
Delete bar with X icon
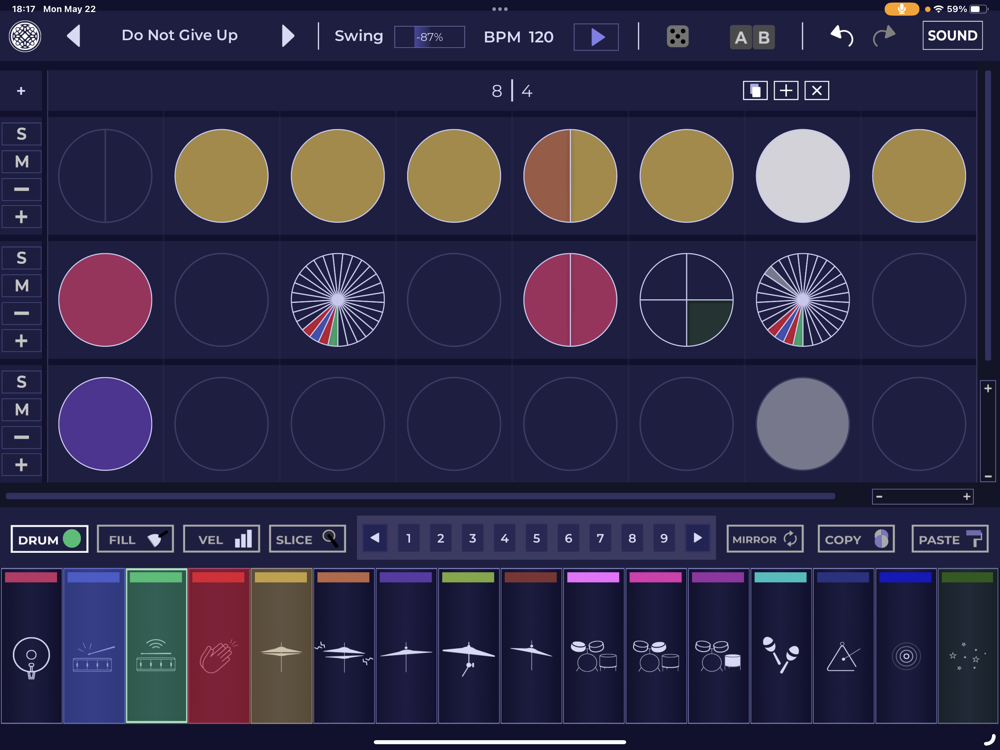point(817,91)
